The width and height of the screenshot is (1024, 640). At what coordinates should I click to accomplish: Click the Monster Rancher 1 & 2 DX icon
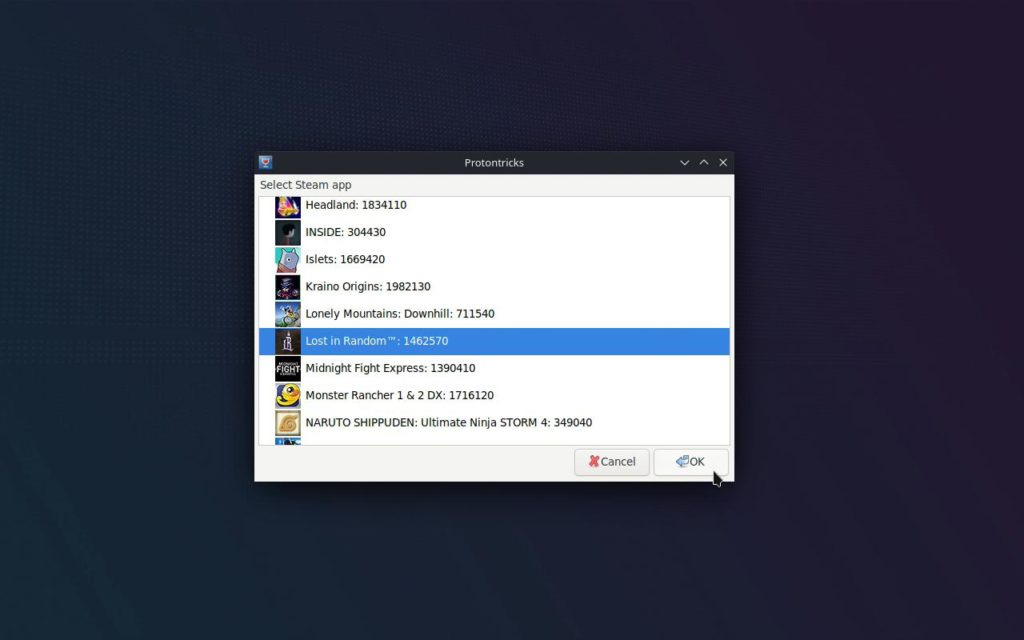288,395
